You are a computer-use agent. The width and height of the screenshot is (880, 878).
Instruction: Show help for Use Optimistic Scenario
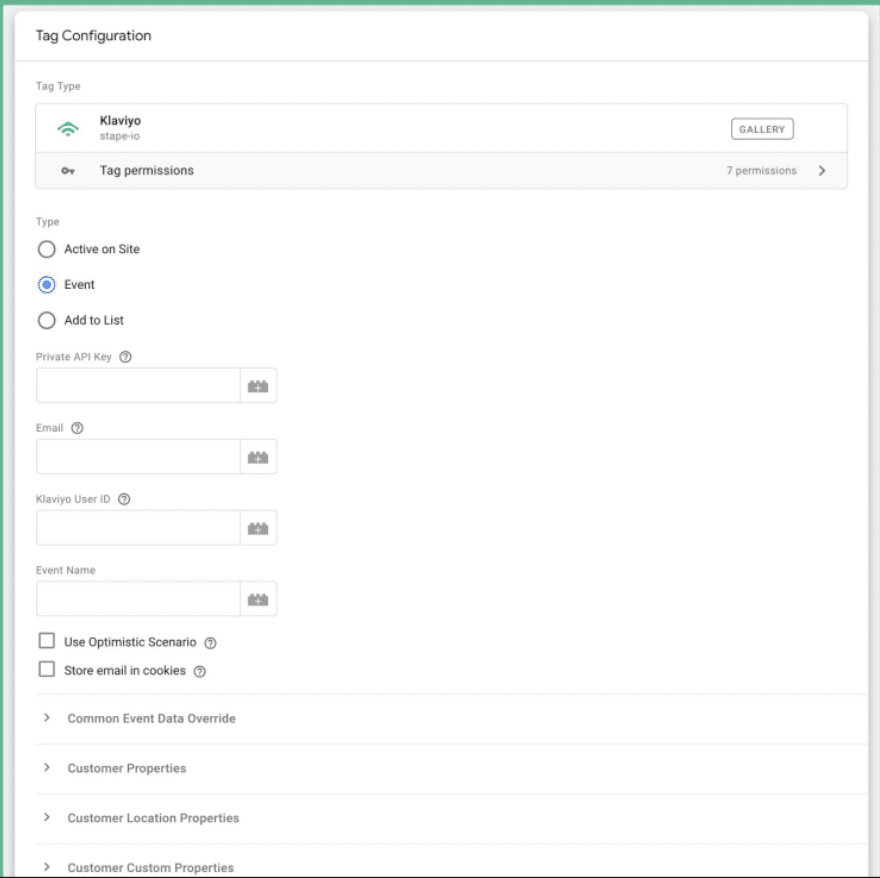210,643
